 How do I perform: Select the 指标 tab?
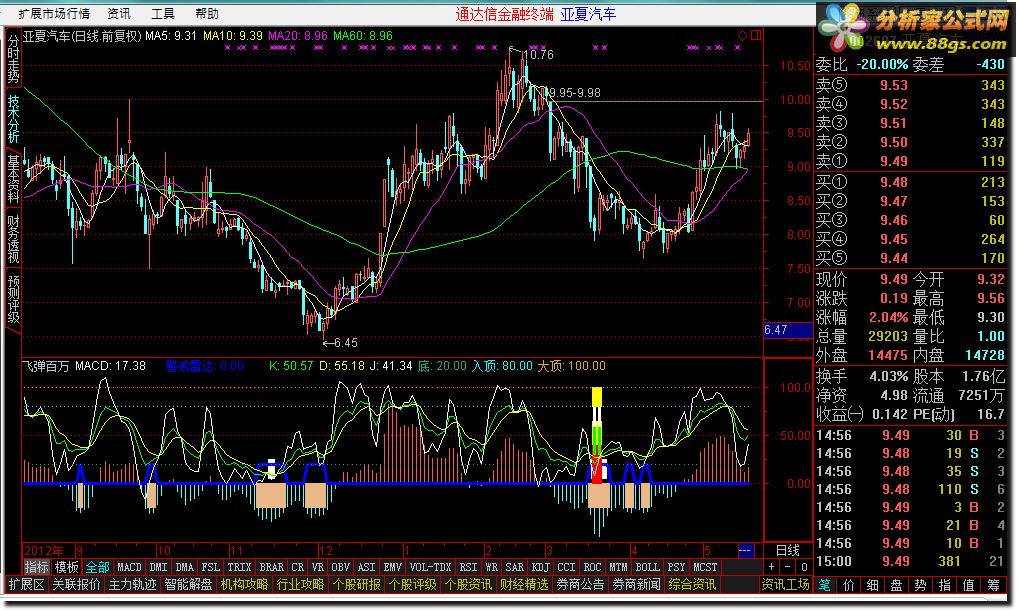point(36,567)
